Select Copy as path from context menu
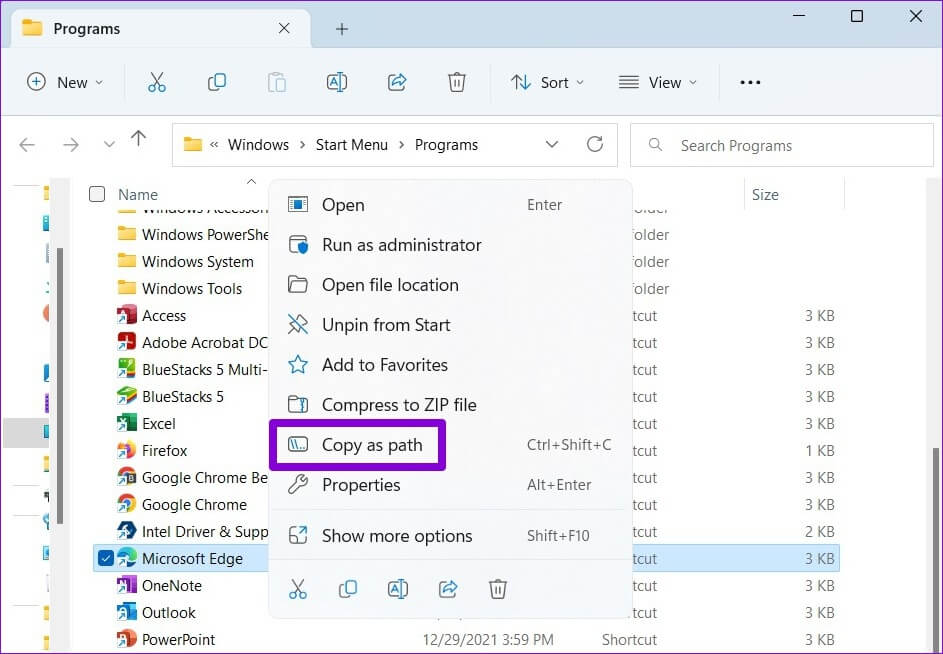Image resolution: width=943 pixels, height=654 pixels. click(x=372, y=445)
